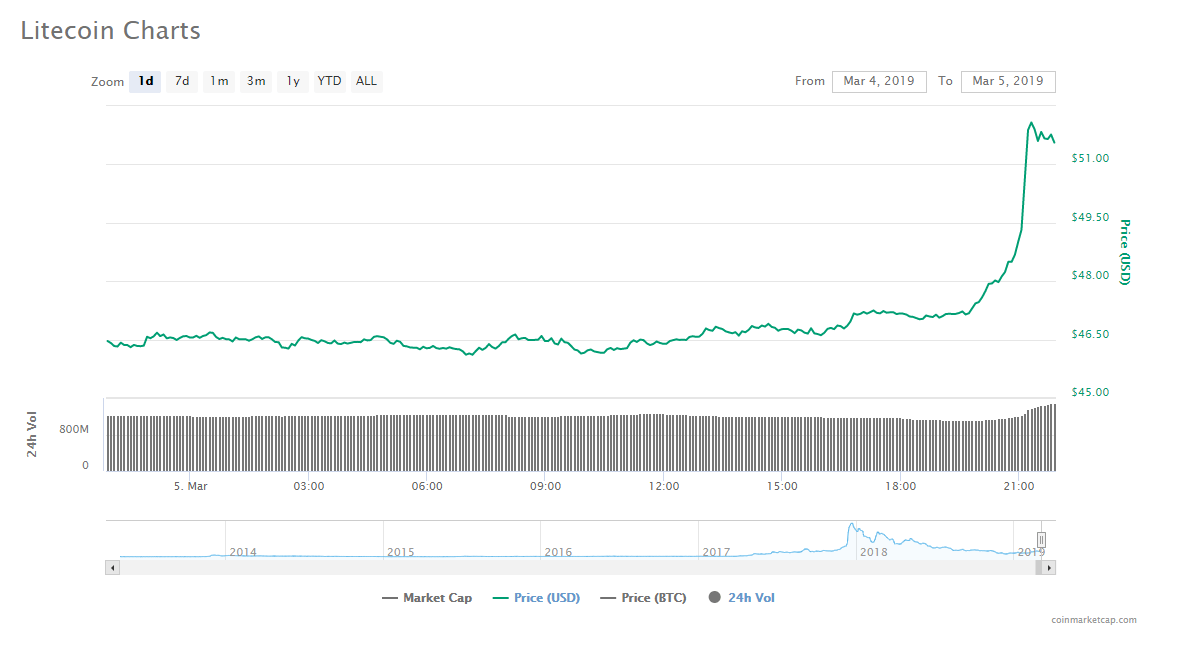This screenshot has width=1186, height=648.
Task: Set chart zoom to 1m
Action: [219, 81]
